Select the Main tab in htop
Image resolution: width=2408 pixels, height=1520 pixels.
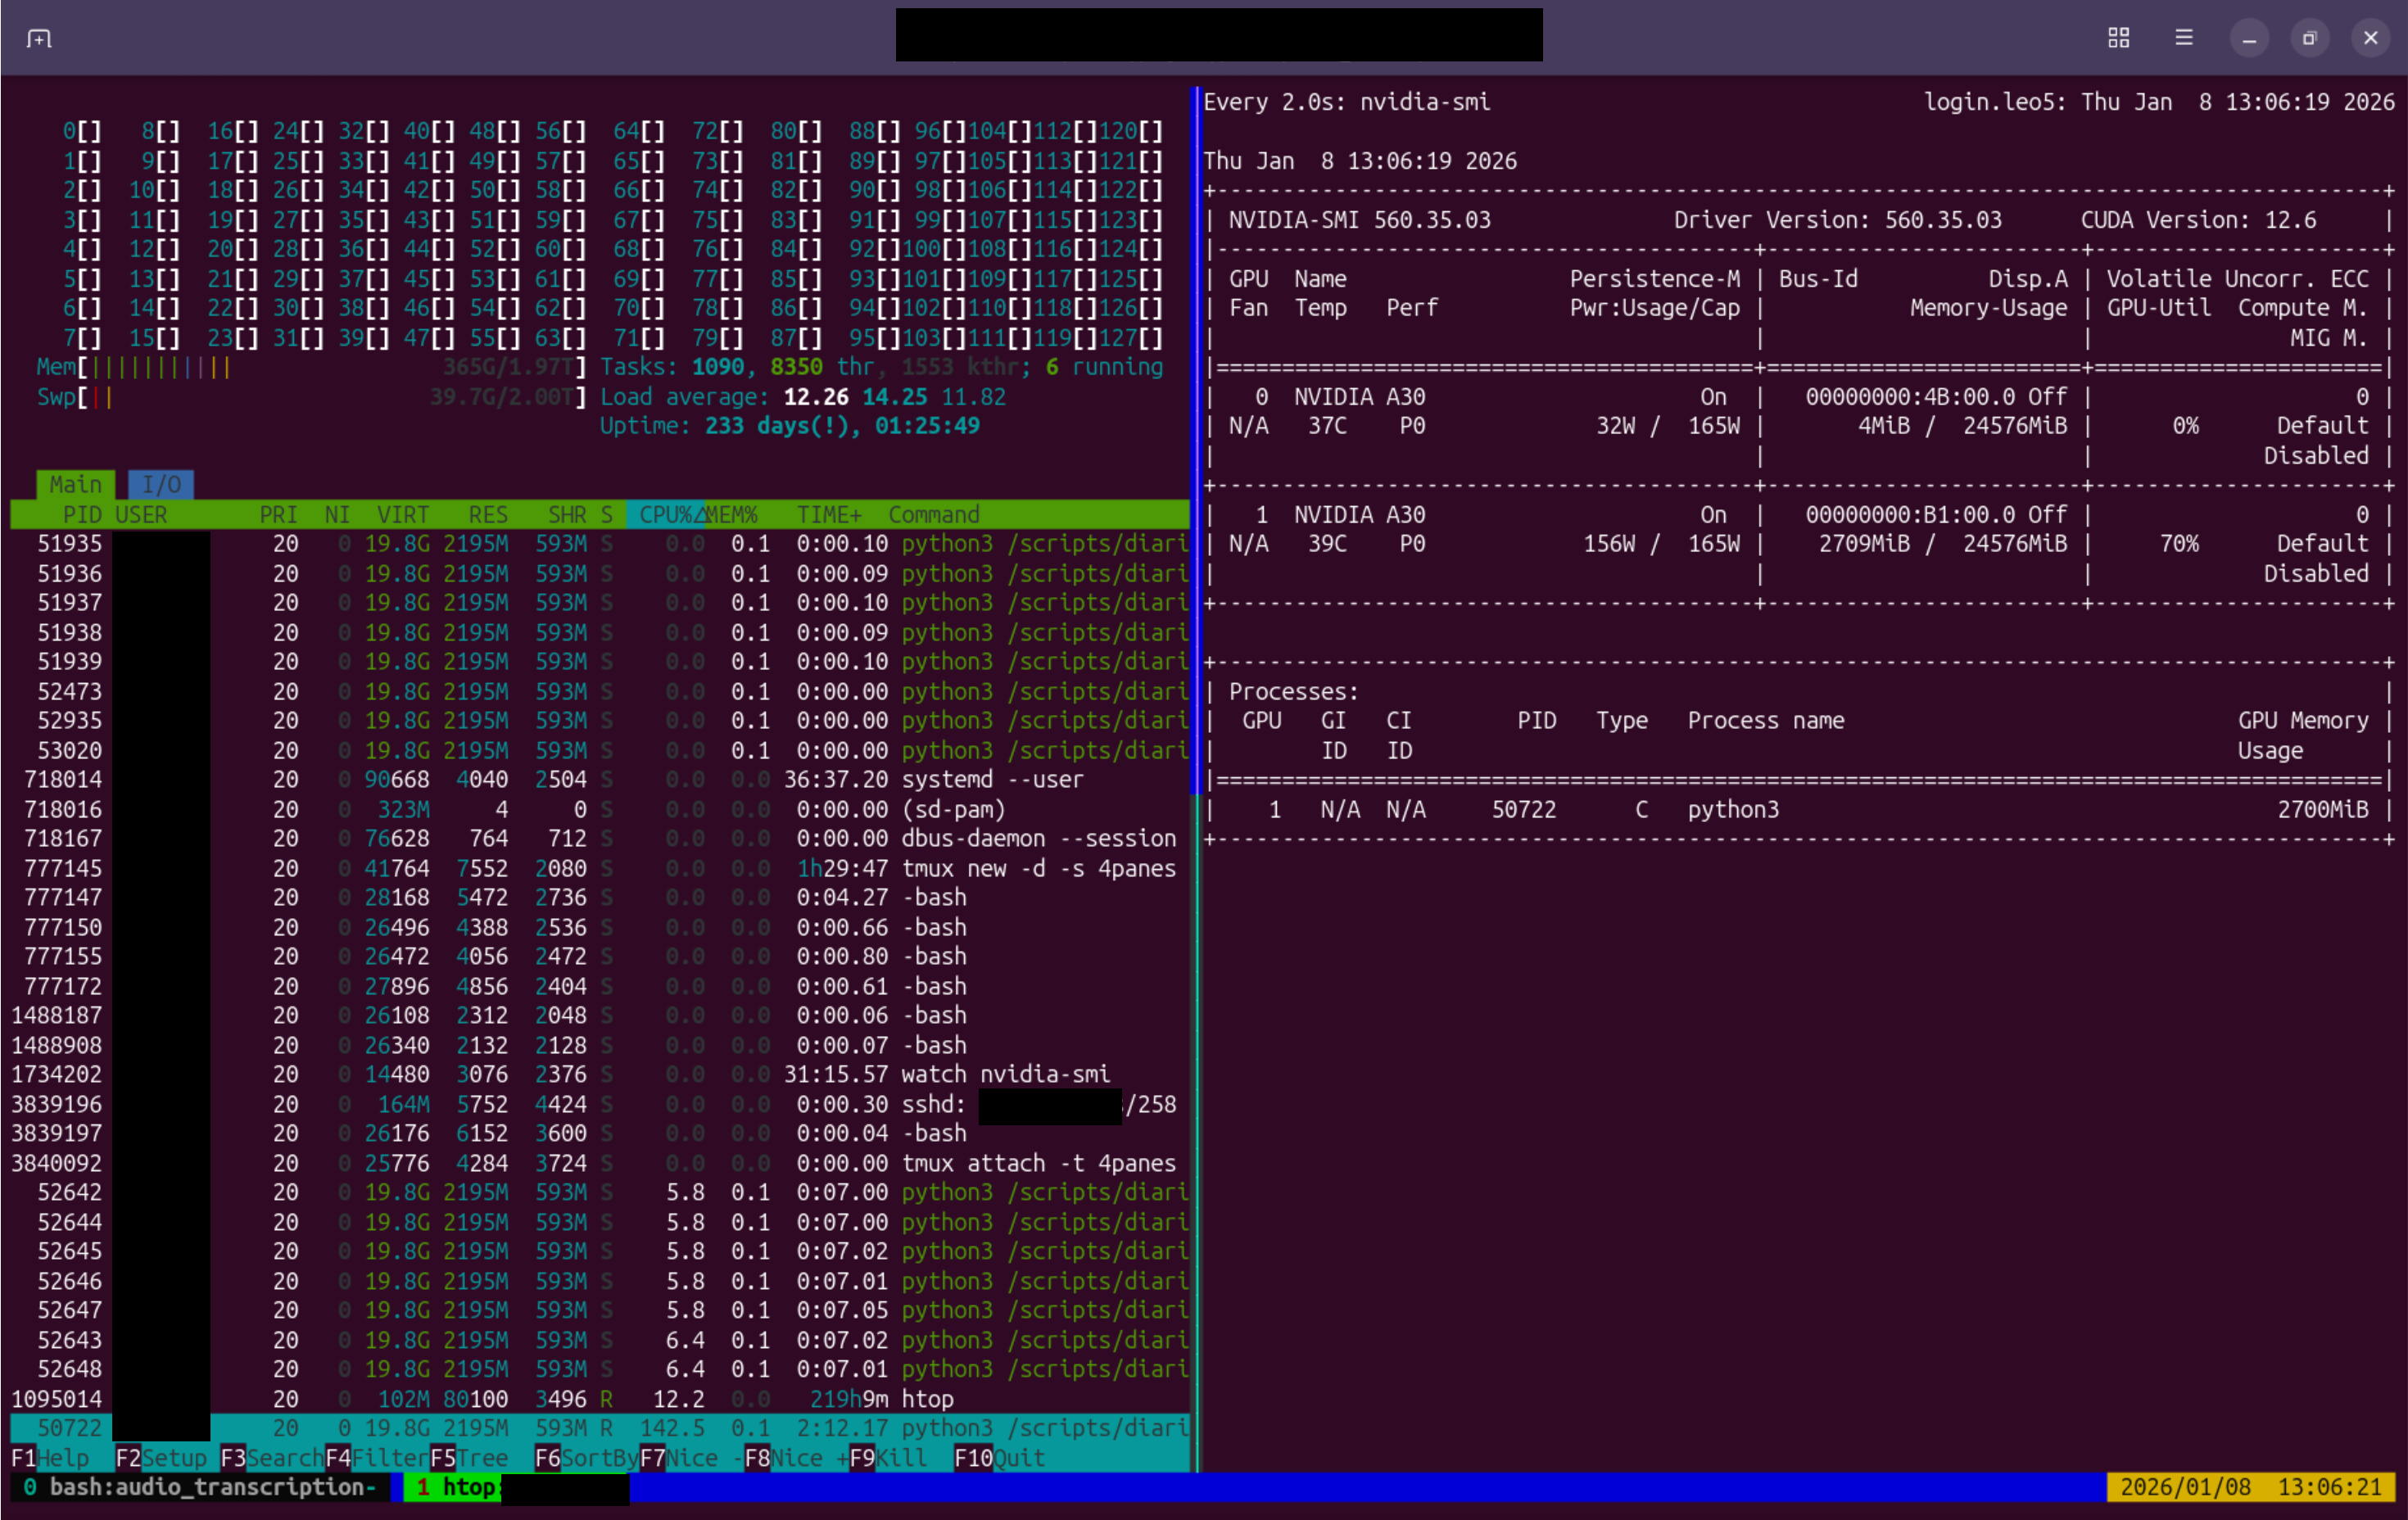75,485
